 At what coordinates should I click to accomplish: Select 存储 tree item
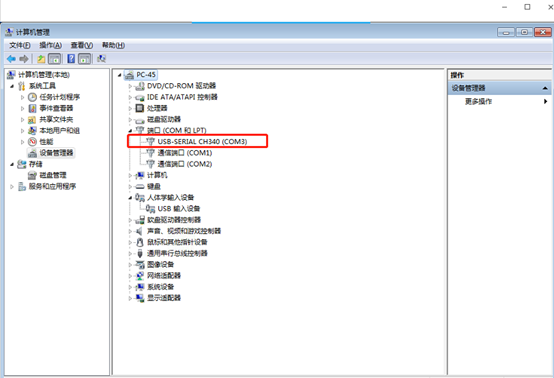click(35, 164)
